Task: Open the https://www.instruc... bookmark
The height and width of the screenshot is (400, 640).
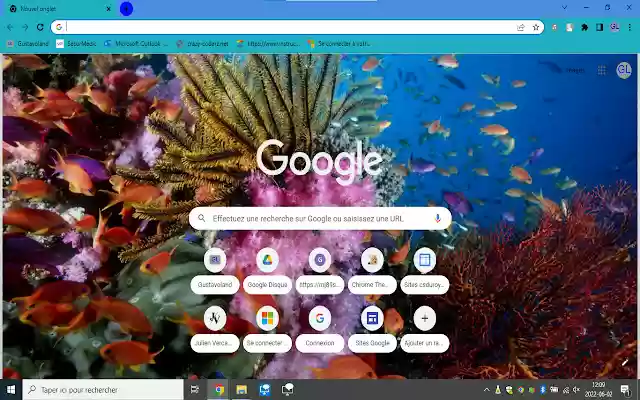Action: [268, 44]
